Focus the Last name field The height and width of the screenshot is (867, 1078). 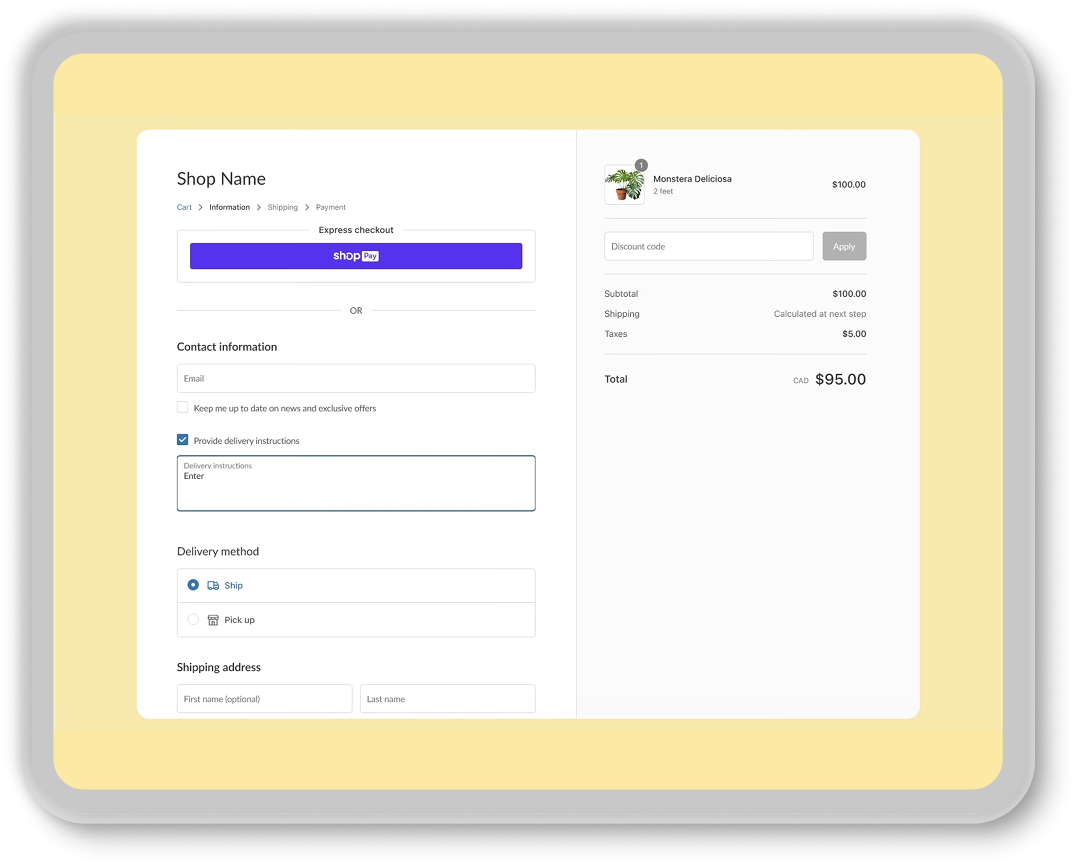tap(447, 699)
